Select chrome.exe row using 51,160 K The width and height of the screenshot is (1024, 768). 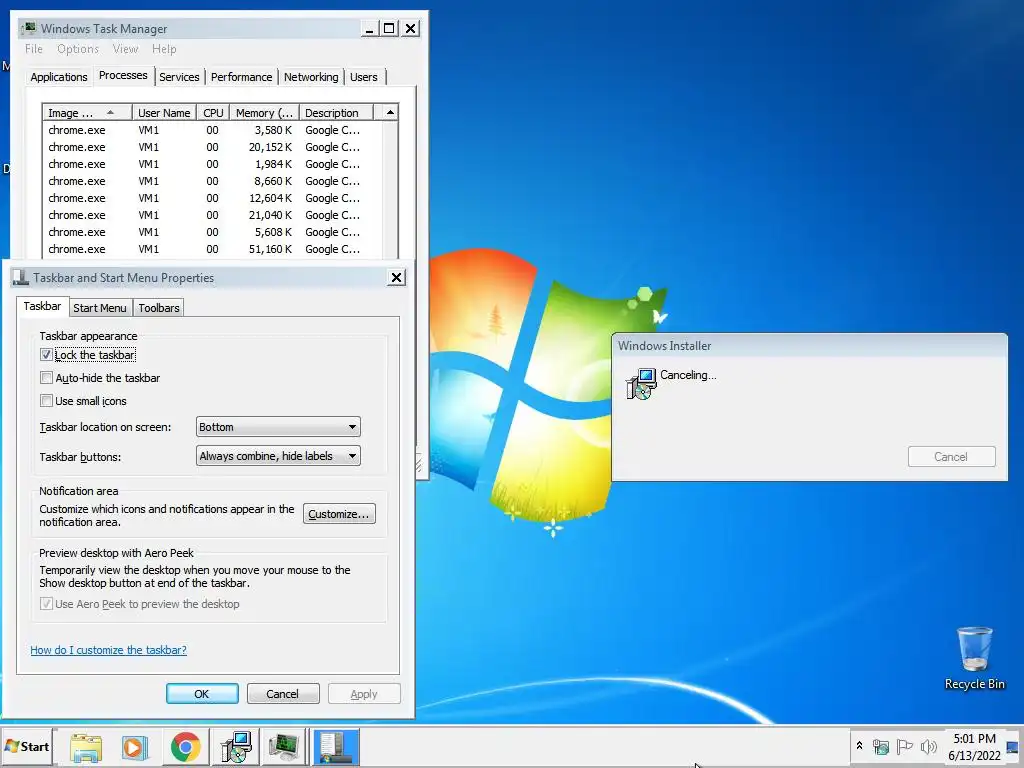click(x=212, y=249)
